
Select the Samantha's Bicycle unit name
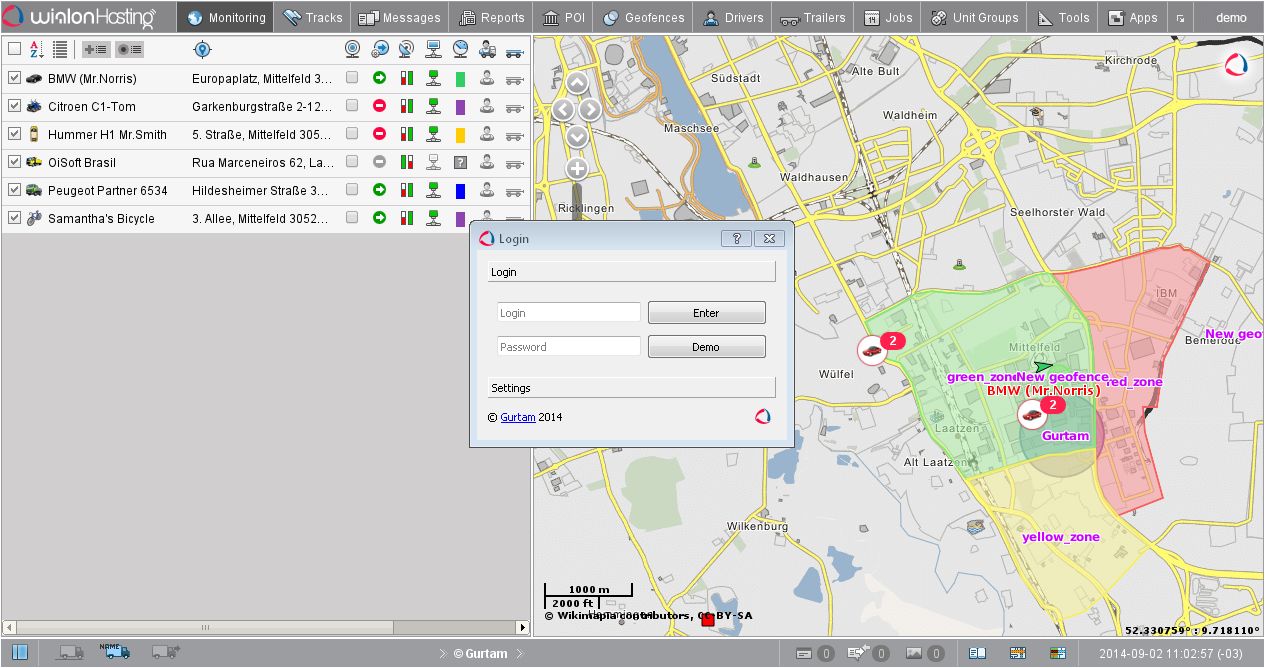[101, 218]
